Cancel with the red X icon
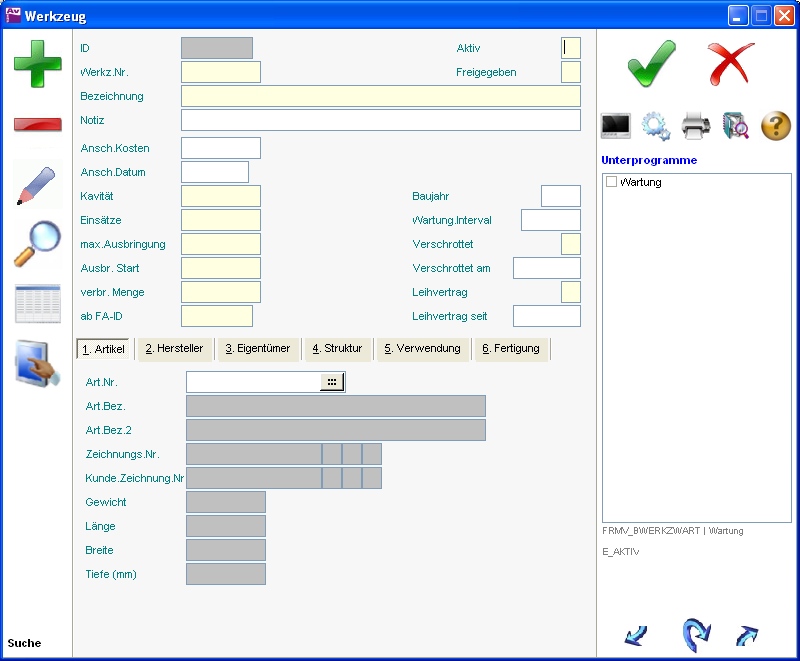This screenshot has height=661, width=800. pyautogui.click(x=731, y=64)
